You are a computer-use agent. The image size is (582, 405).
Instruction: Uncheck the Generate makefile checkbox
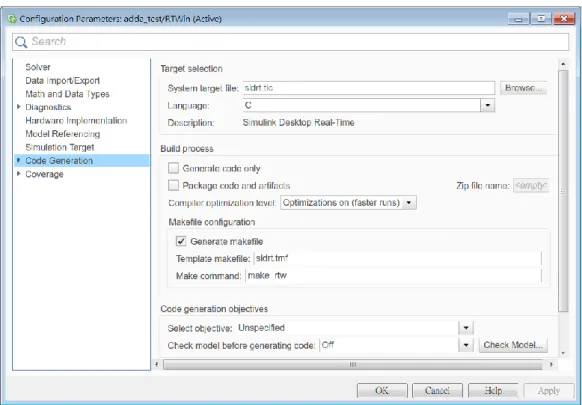point(181,241)
